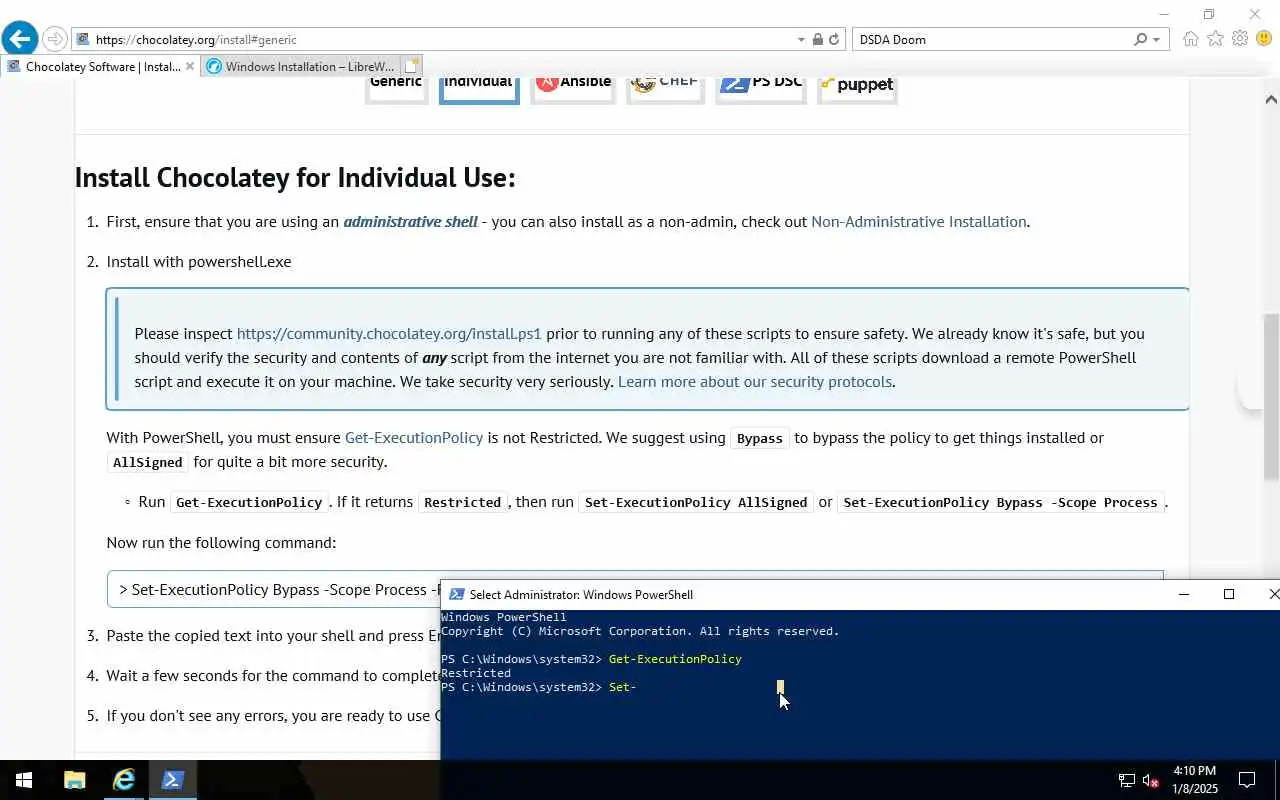The height and width of the screenshot is (800, 1280).
Task: Click the PowerShell taskbar icon
Action: click(x=173, y=780)
